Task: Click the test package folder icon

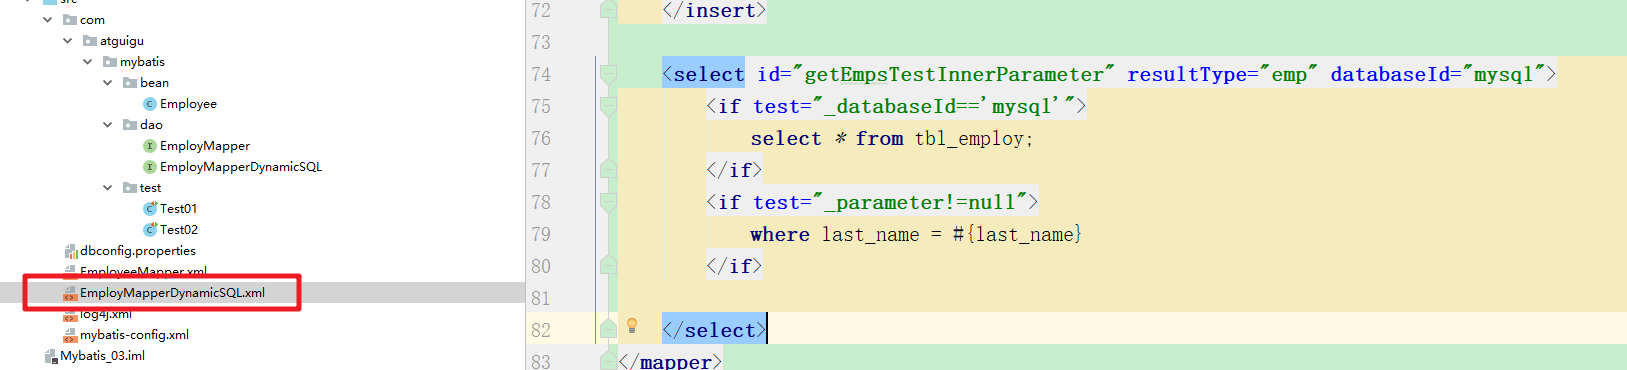Action: pos(130,188)
